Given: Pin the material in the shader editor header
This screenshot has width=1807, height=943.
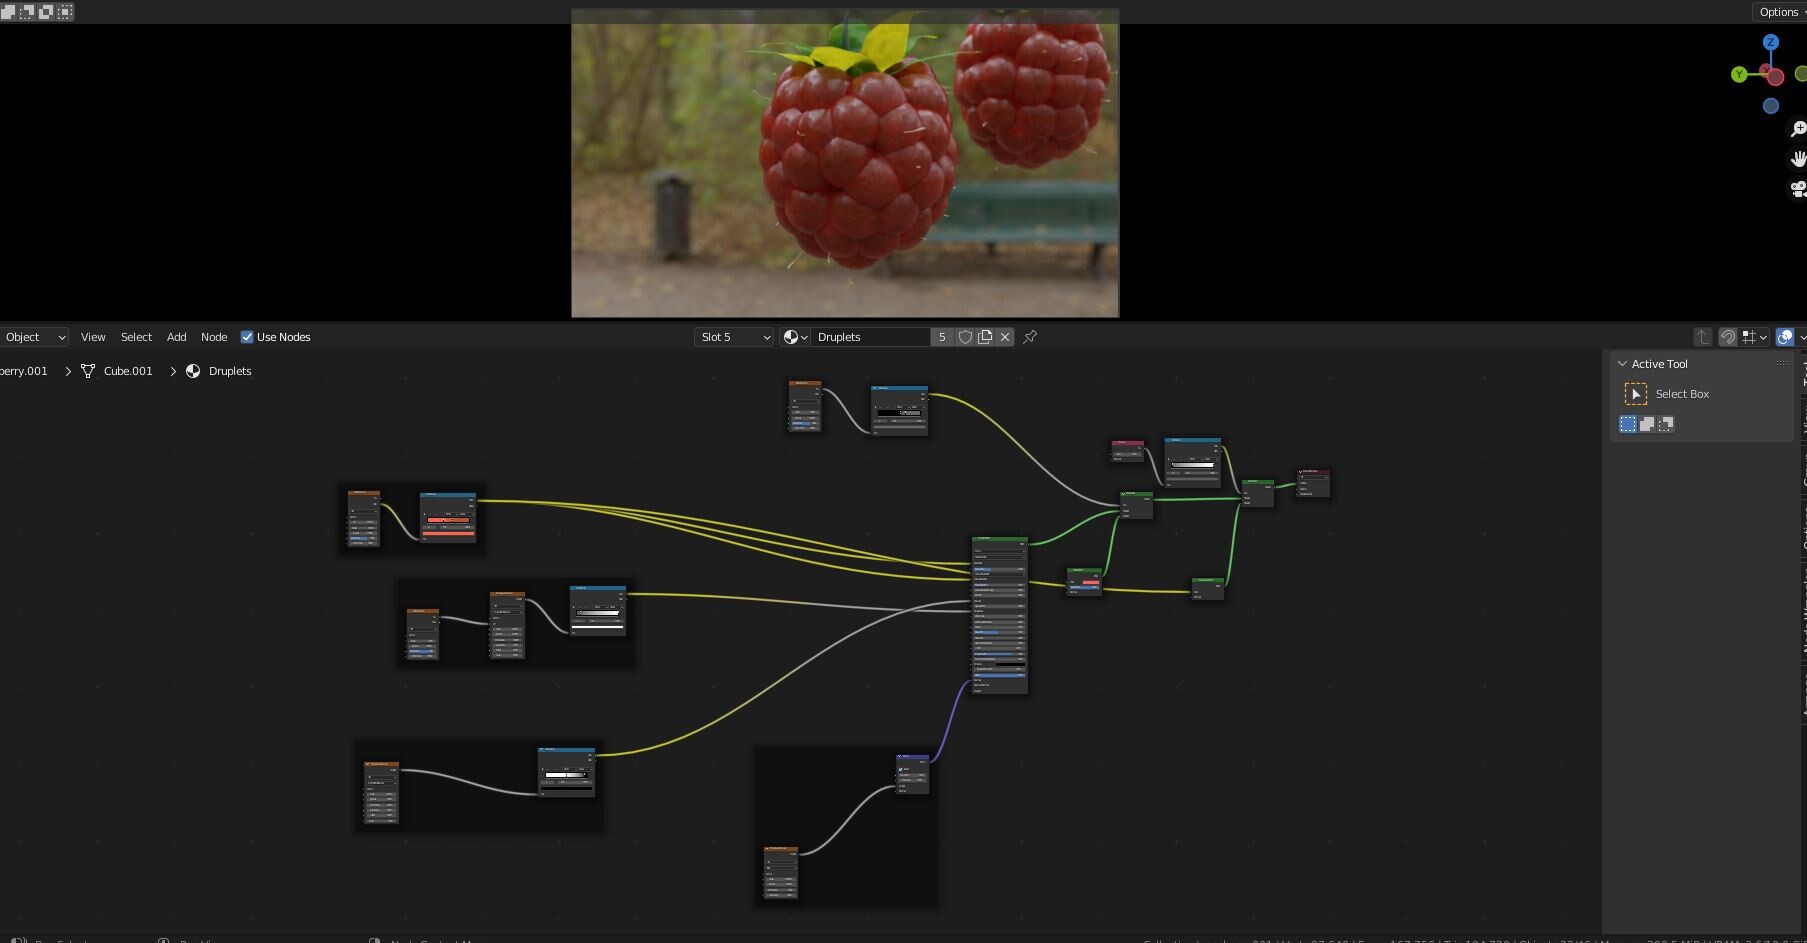Looking at the screenshot, I should (1030, 337).
